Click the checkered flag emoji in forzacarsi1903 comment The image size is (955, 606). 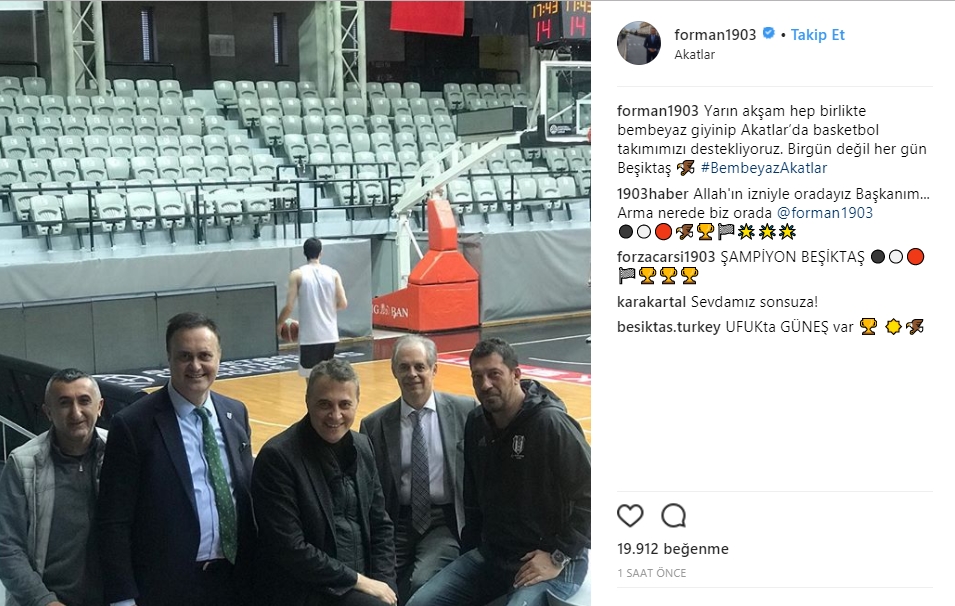(x=627, y=276)
